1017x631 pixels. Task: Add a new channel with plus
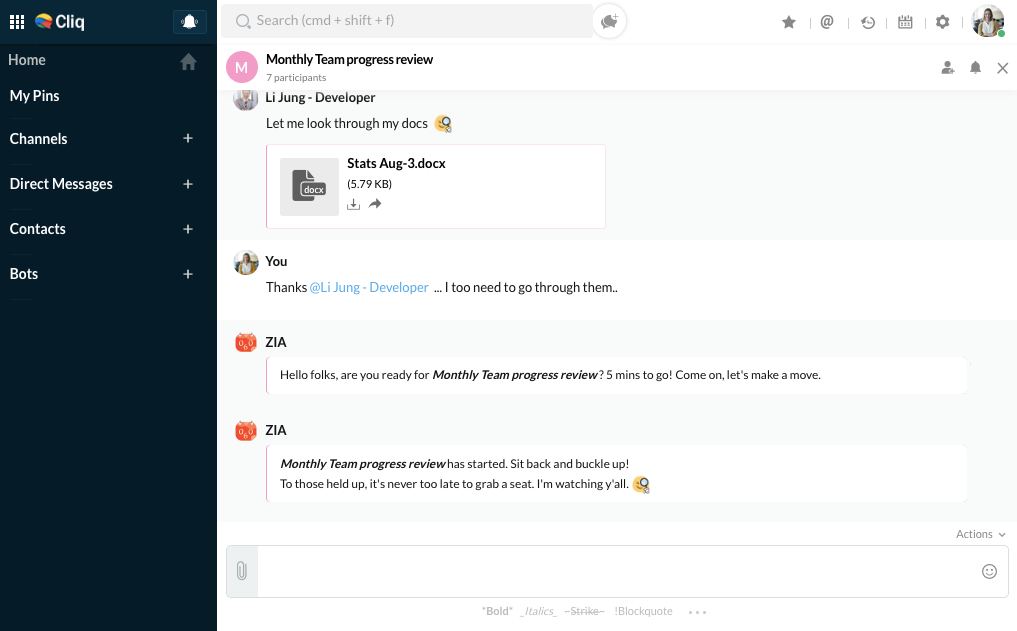pyautogui.click(x=188, y=139)
